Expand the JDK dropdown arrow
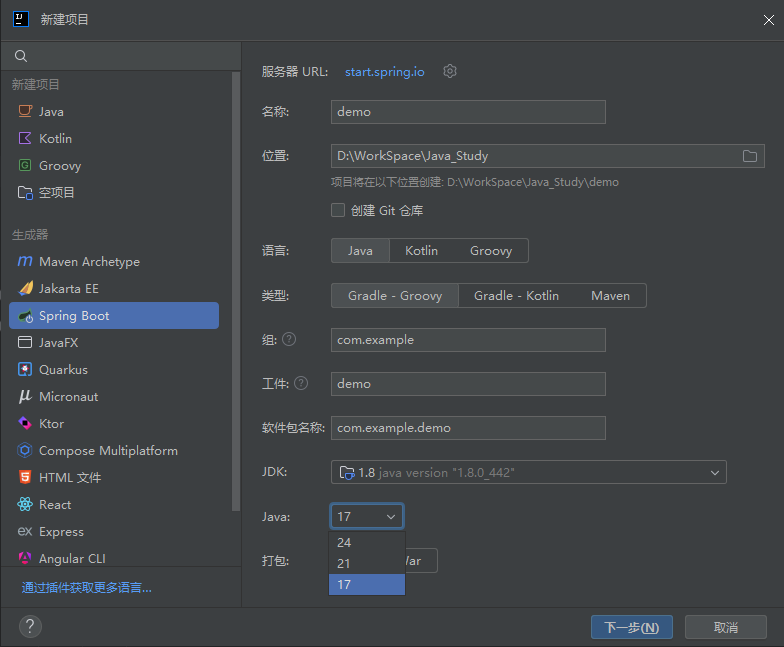This screenshot has height=647, width=784. (x=715, y=472)
